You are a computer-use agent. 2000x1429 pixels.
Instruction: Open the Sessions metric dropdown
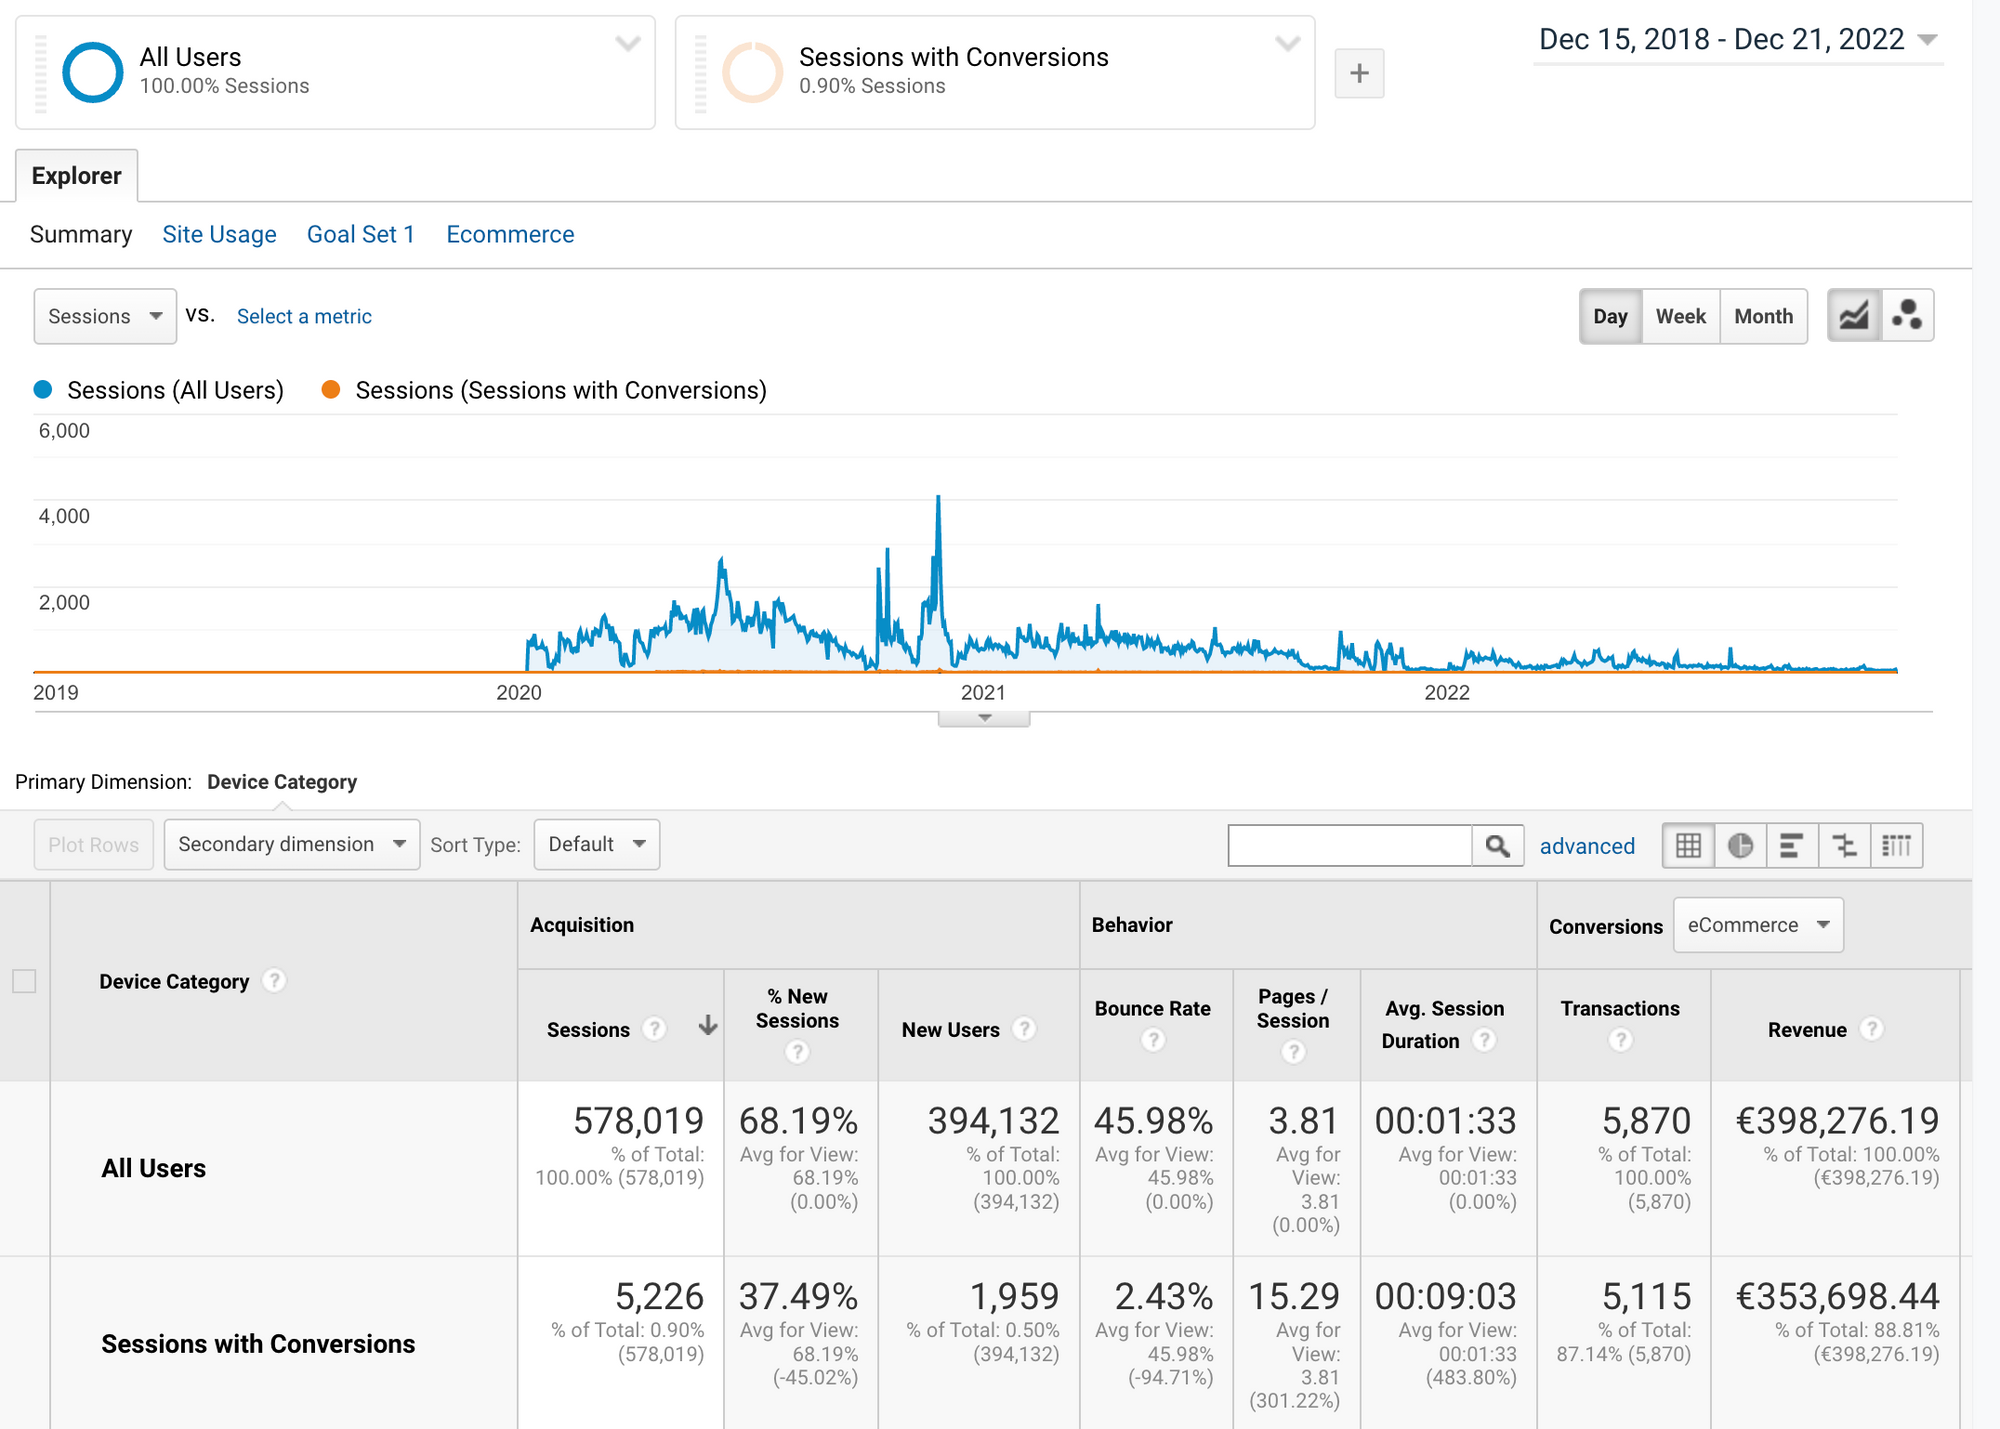coord(105,316)
